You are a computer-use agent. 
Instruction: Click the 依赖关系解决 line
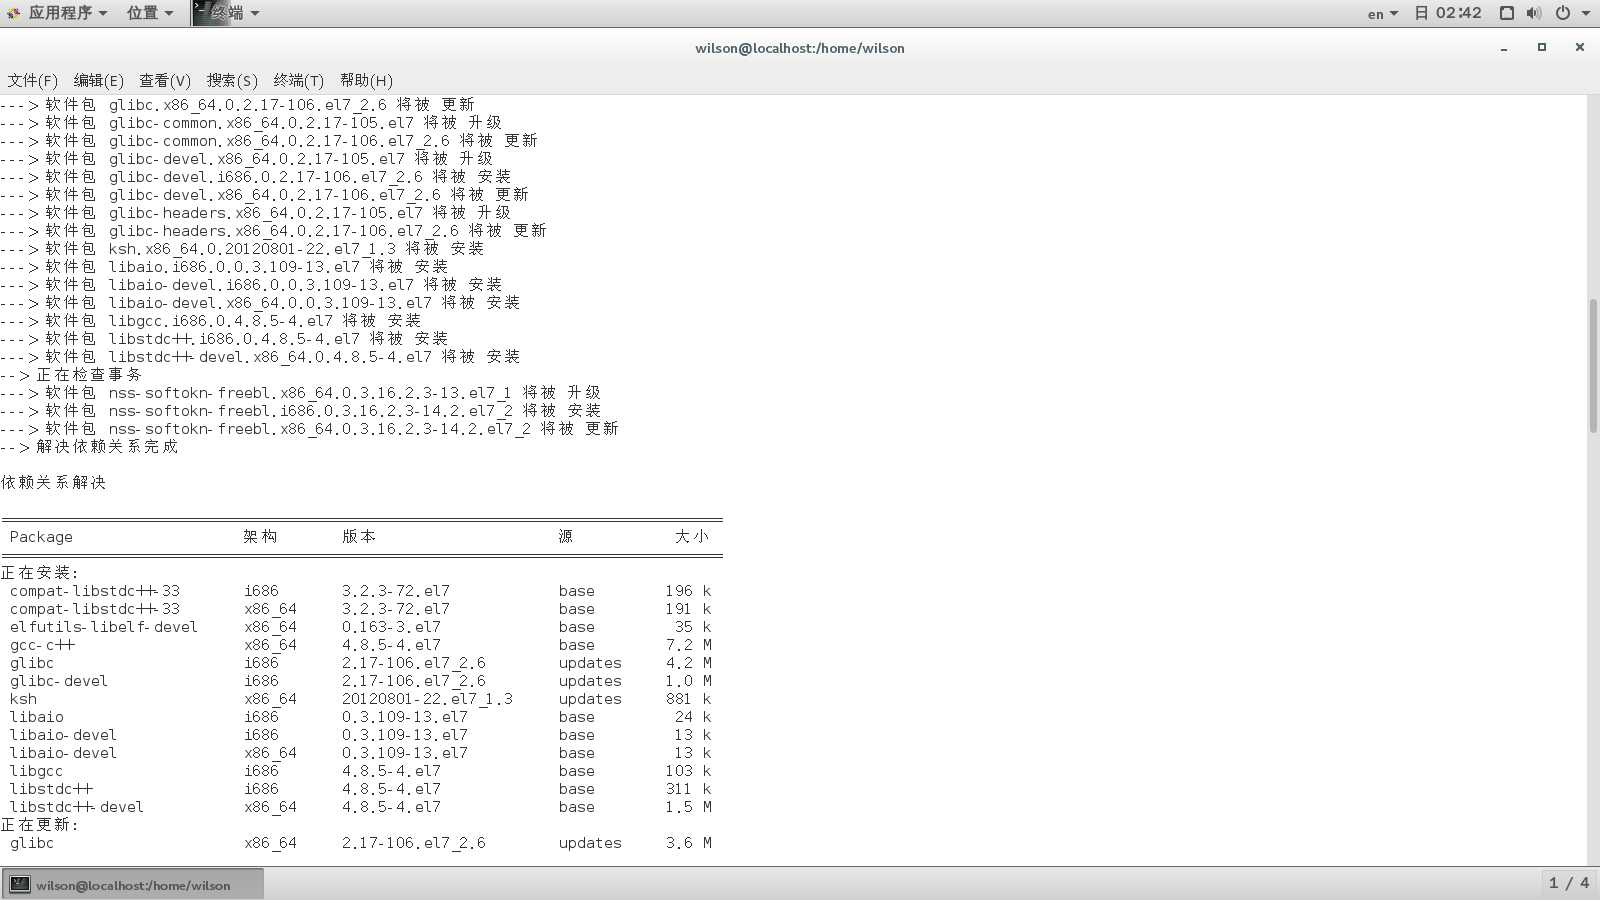pyautogui.click(x=53, y=483)
